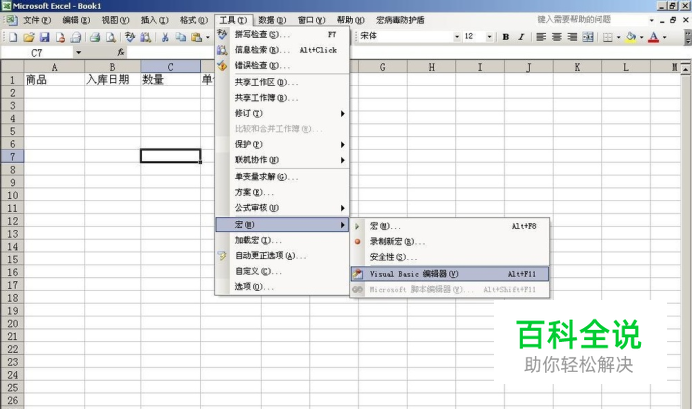Viewport: 692px width, 409px height.
Task: Select 单变量求解 menu entry
Action: click(282, 176)
